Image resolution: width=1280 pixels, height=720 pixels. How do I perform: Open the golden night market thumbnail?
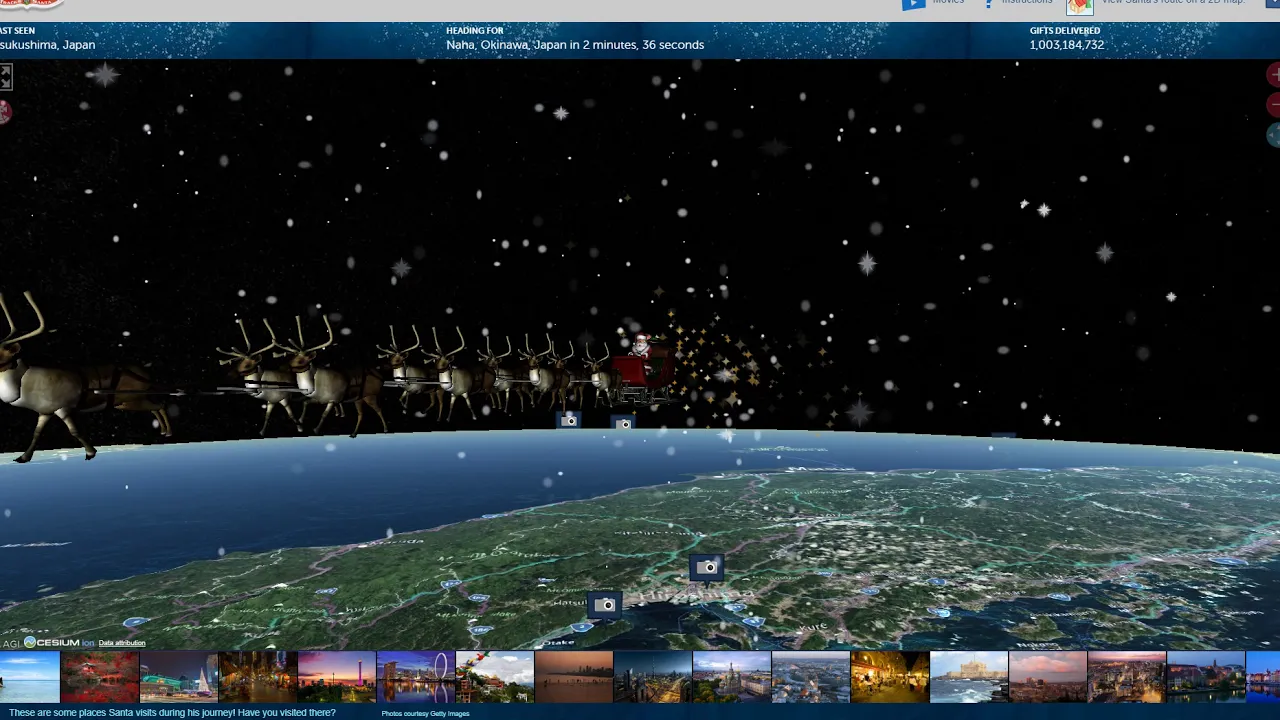pos(889,677)
